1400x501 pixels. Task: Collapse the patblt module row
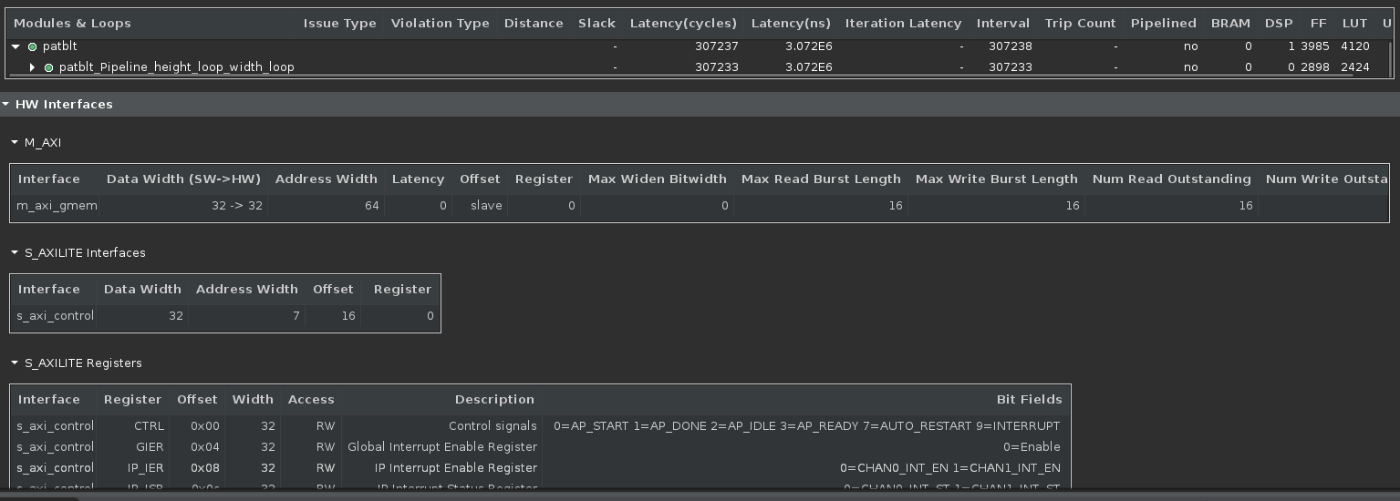click(16, 46)
